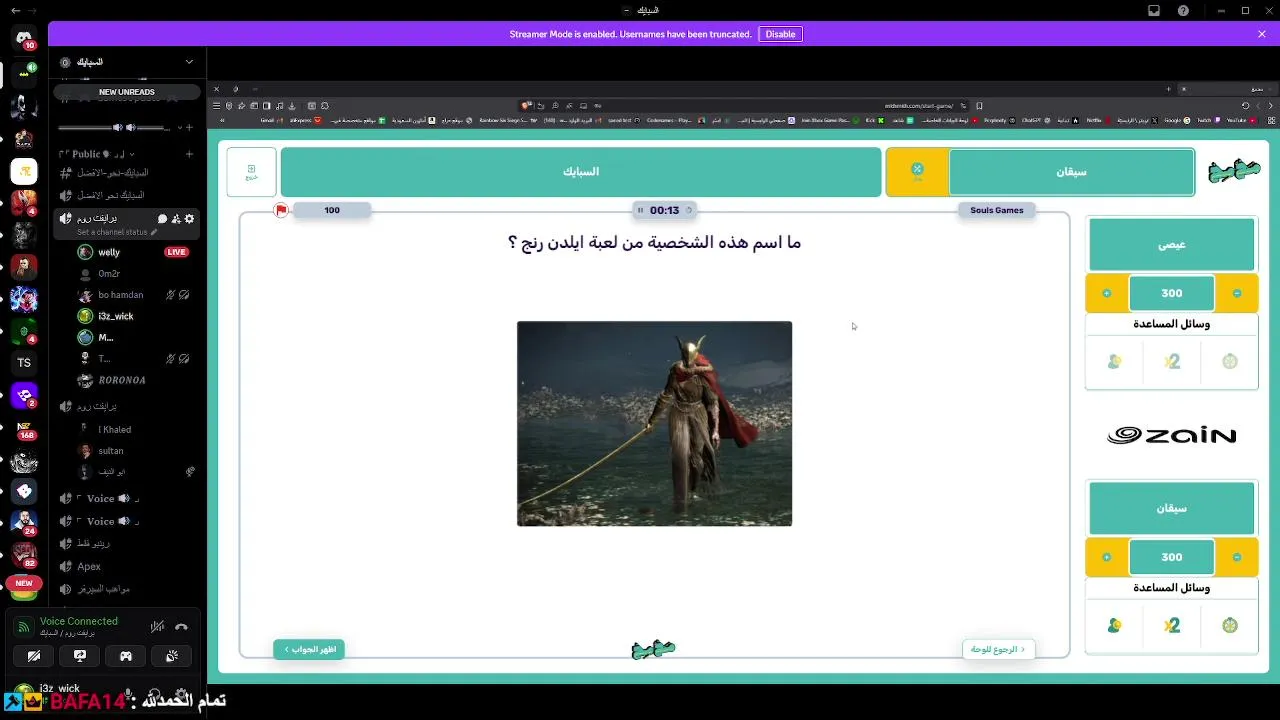Select user RORONOA in the voice channel
This screenshot has height=720, width=1280.
pyautogui.click(x=121, y=380)
